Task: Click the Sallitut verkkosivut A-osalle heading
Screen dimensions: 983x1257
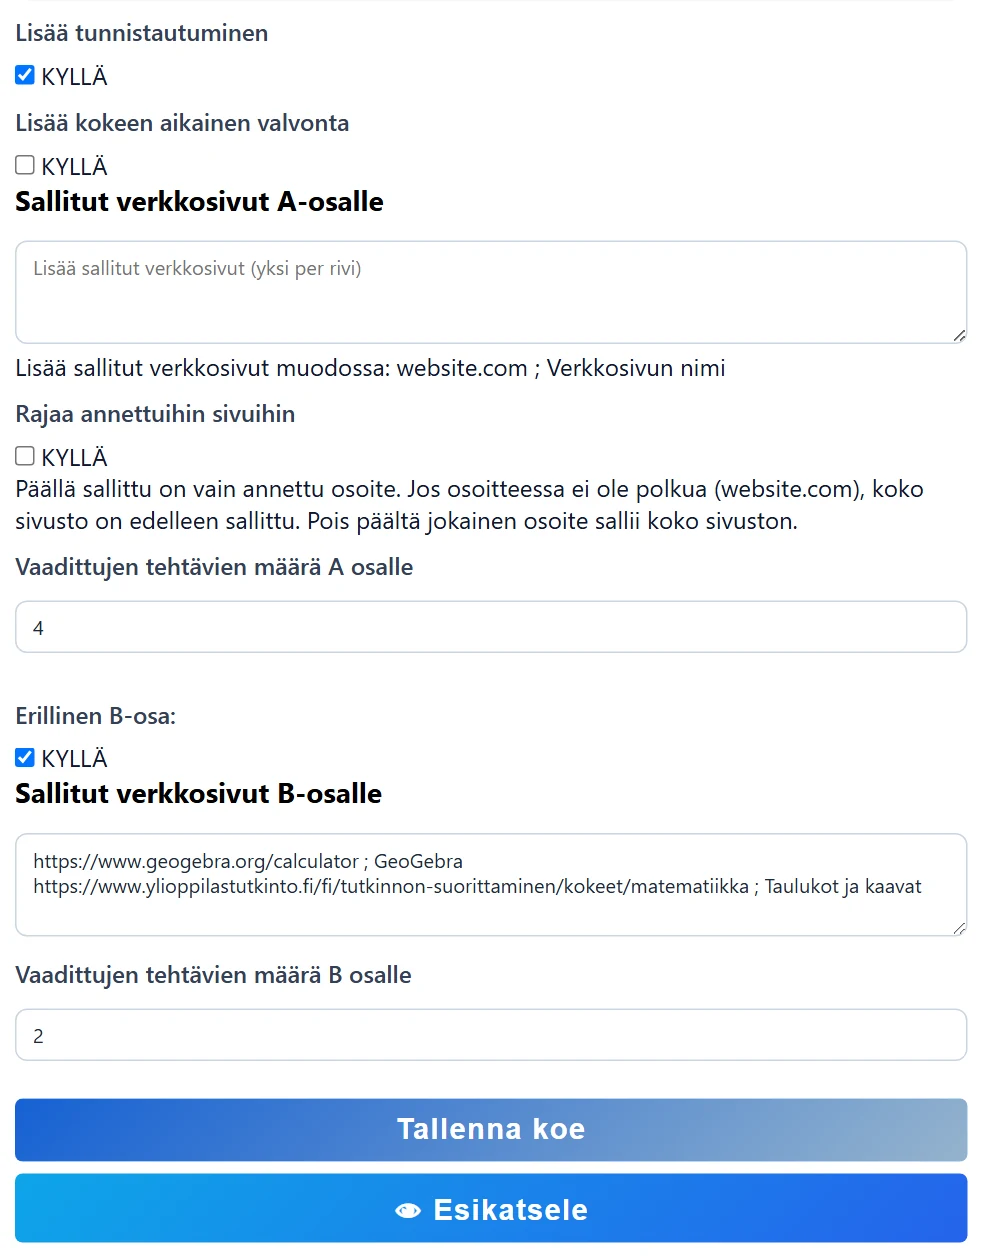Action: 199,202
